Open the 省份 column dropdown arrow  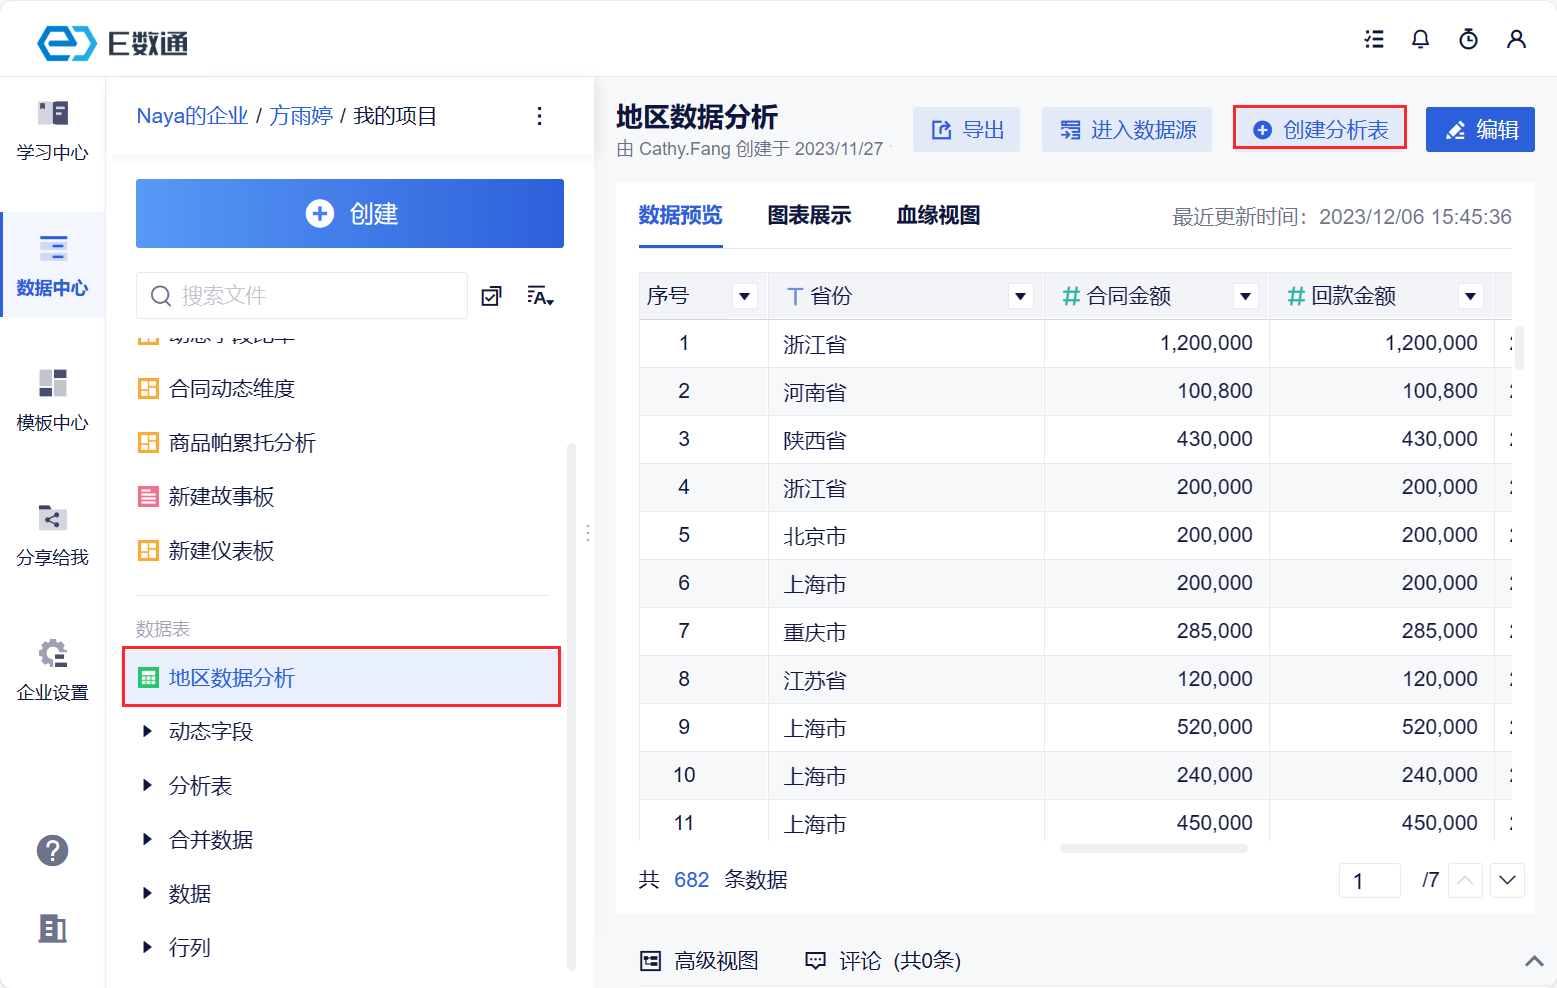(x=1020, y=296)
